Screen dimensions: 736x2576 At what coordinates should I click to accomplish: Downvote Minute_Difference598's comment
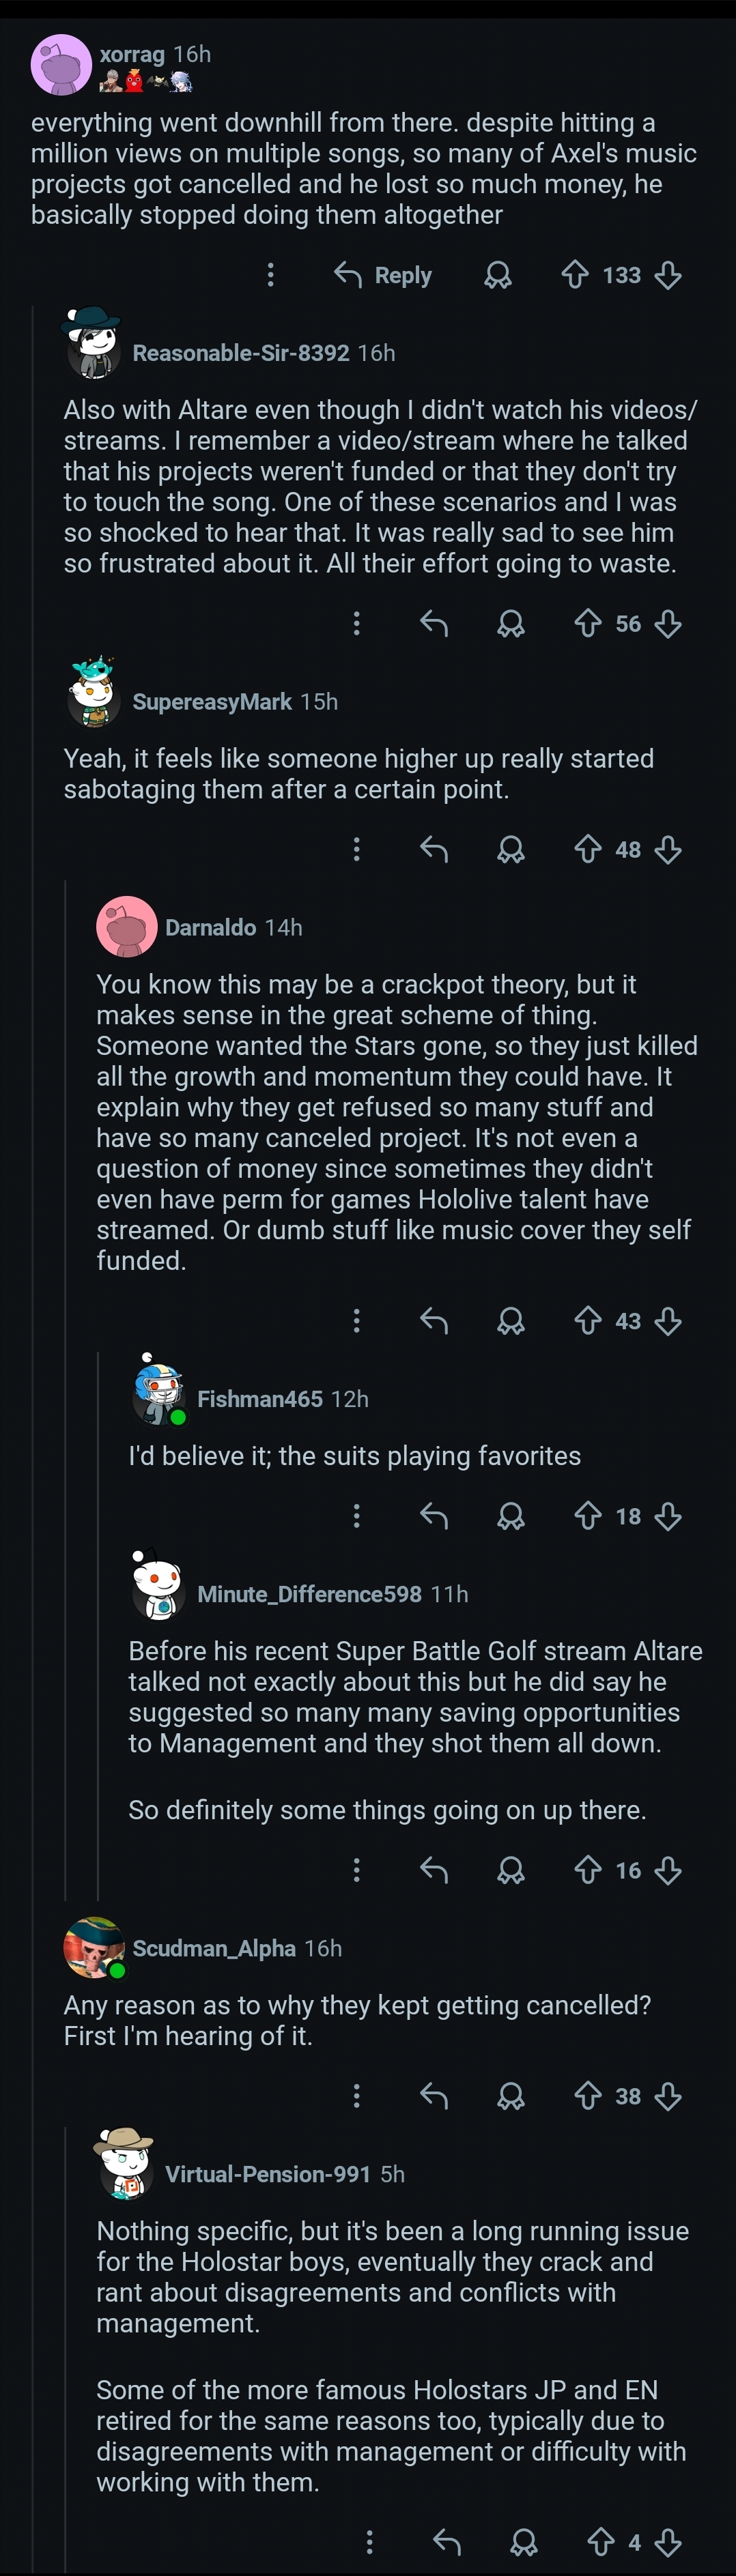pos(668,1870)
